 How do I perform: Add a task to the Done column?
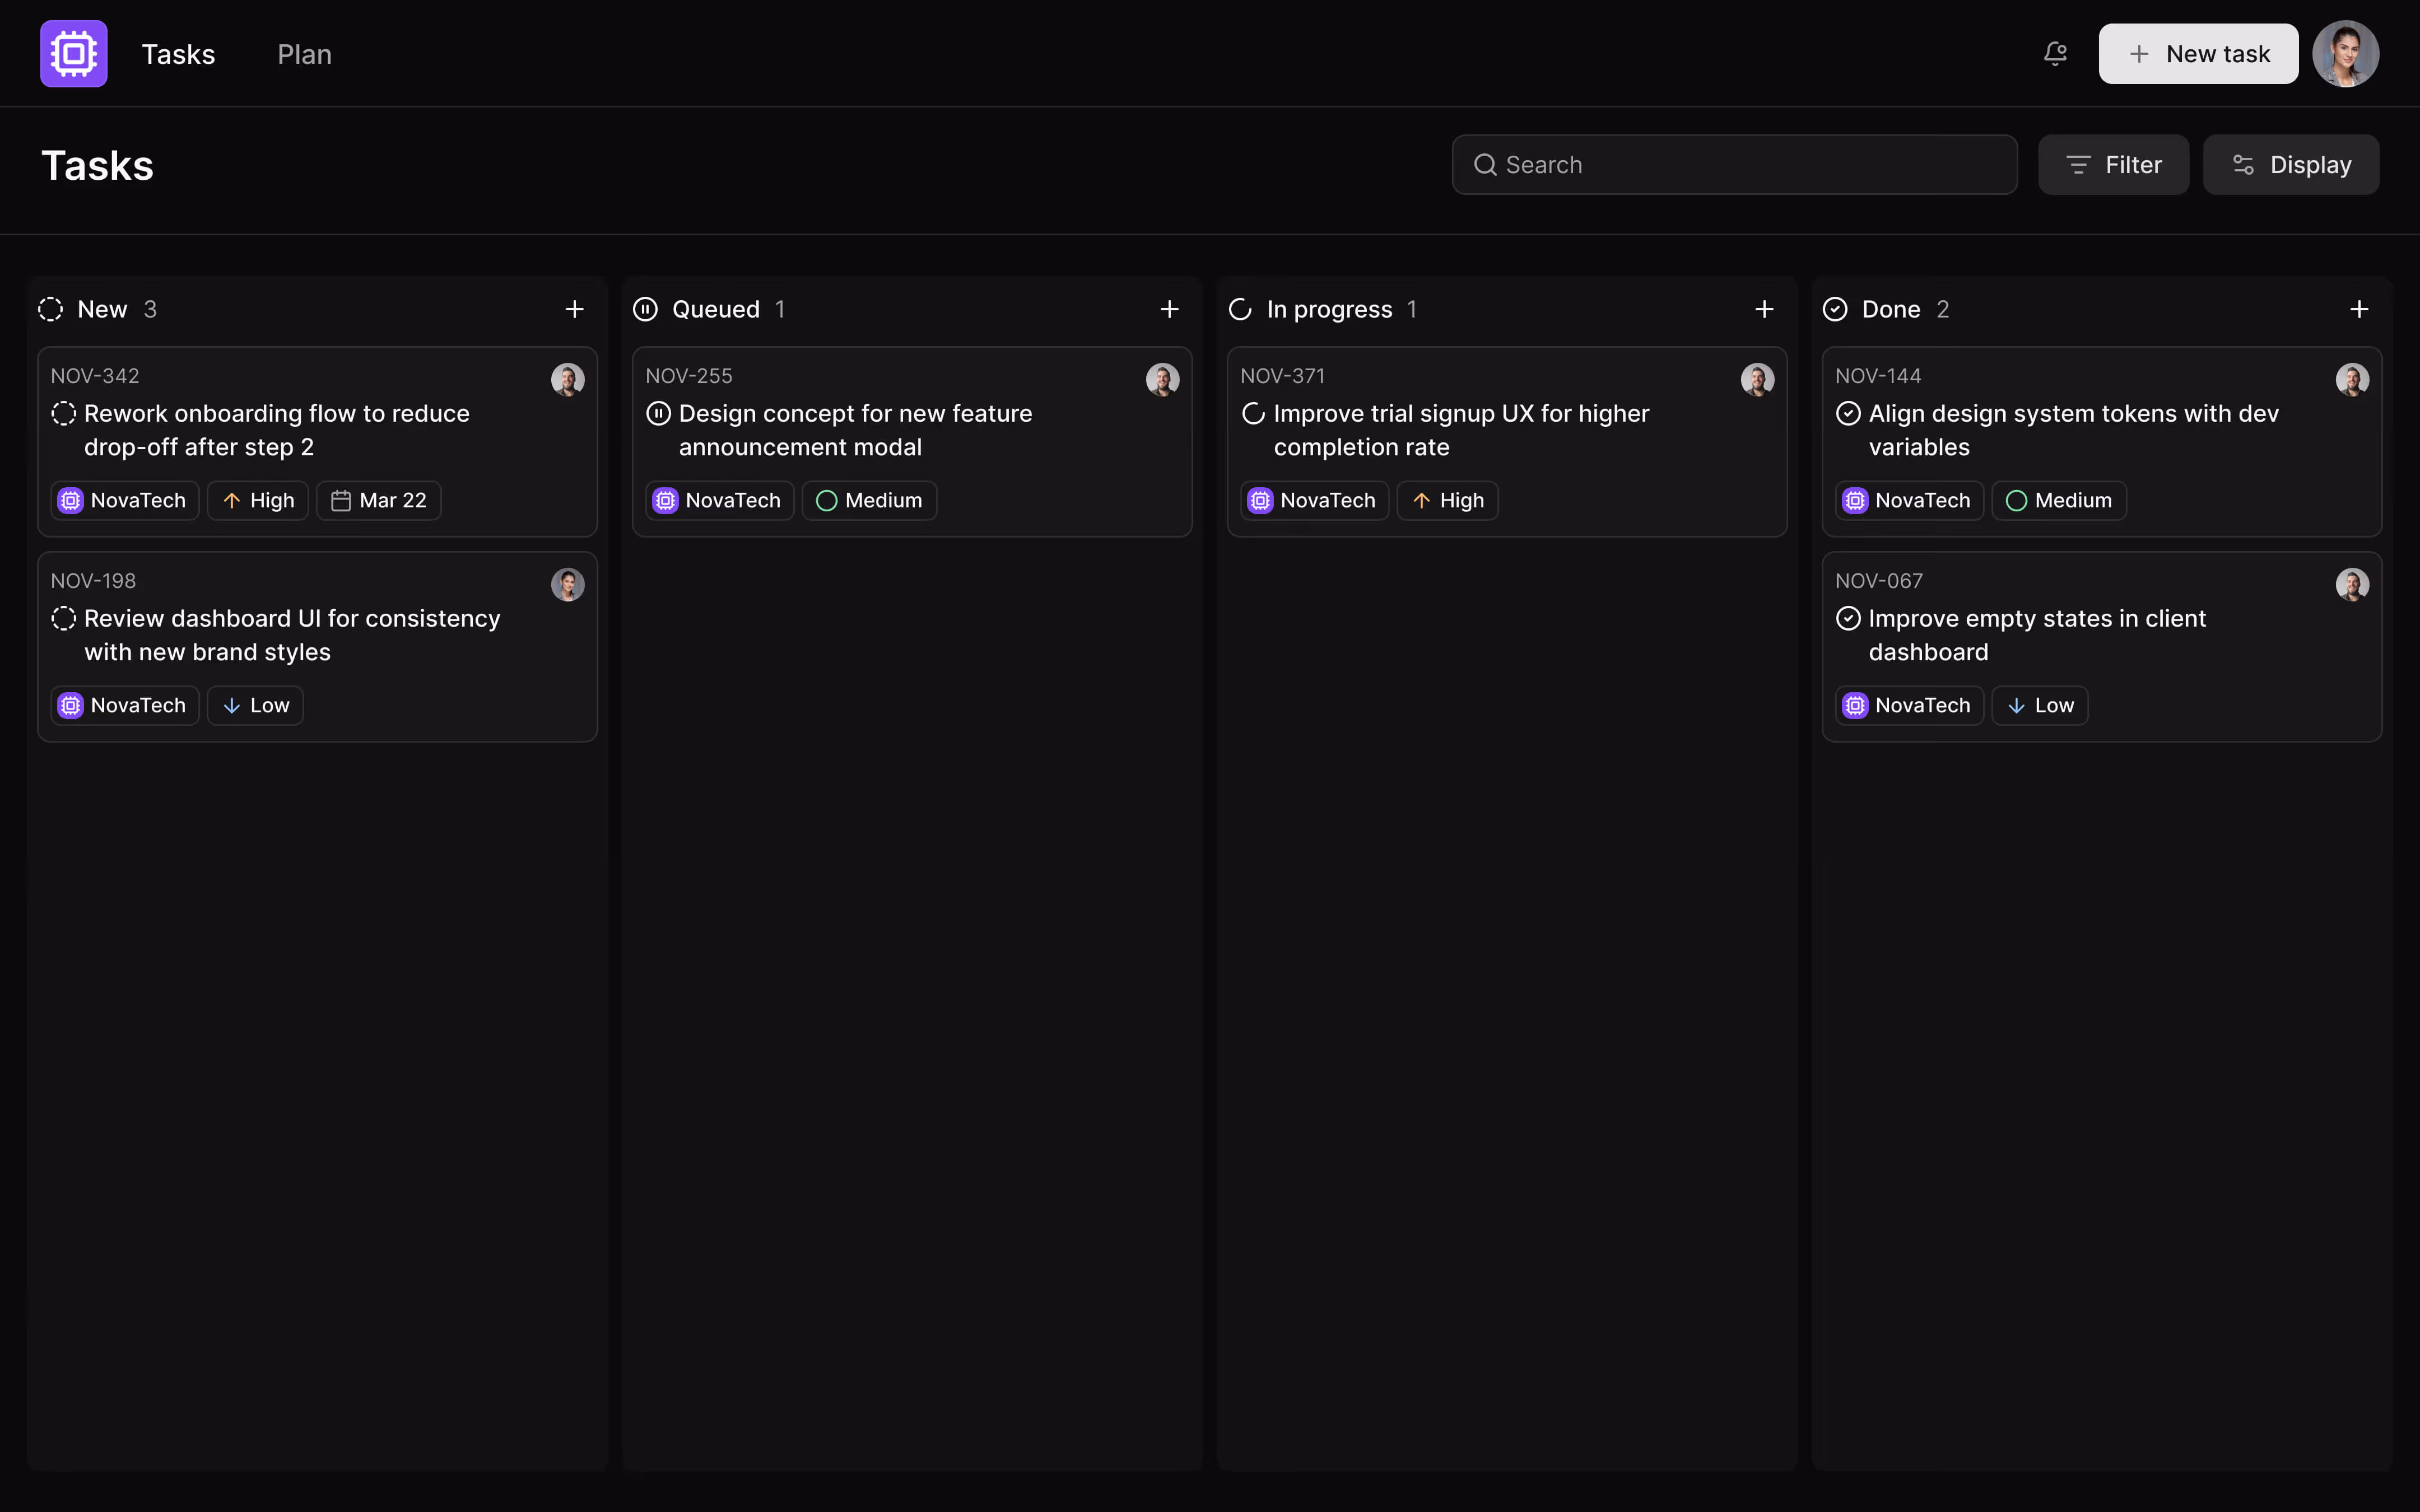[x=2359, y=309]
